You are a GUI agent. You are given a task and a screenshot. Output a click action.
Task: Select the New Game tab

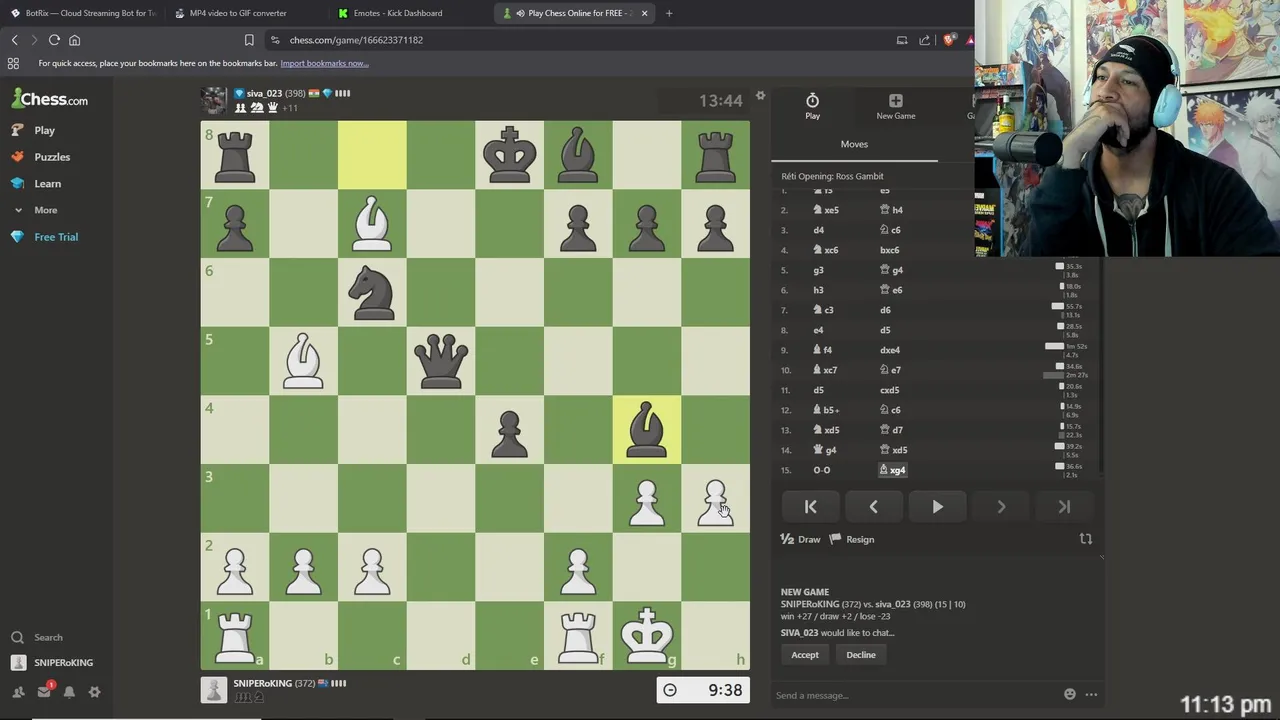895,106
